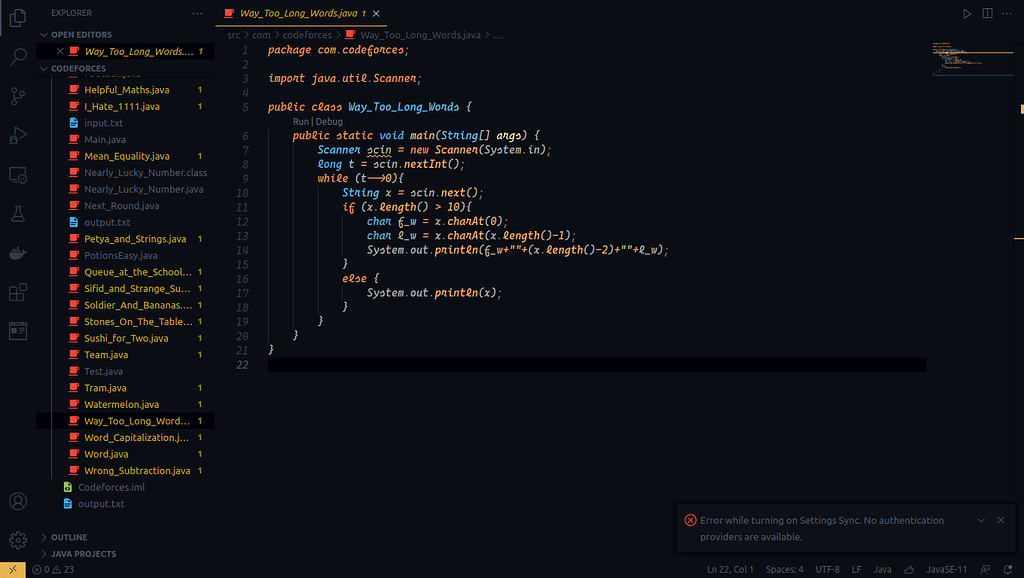This screenshot has width=1024, height=578.
Task: Open the editor More Actions ellipsis menu
Action: [x=1006, y=13]
